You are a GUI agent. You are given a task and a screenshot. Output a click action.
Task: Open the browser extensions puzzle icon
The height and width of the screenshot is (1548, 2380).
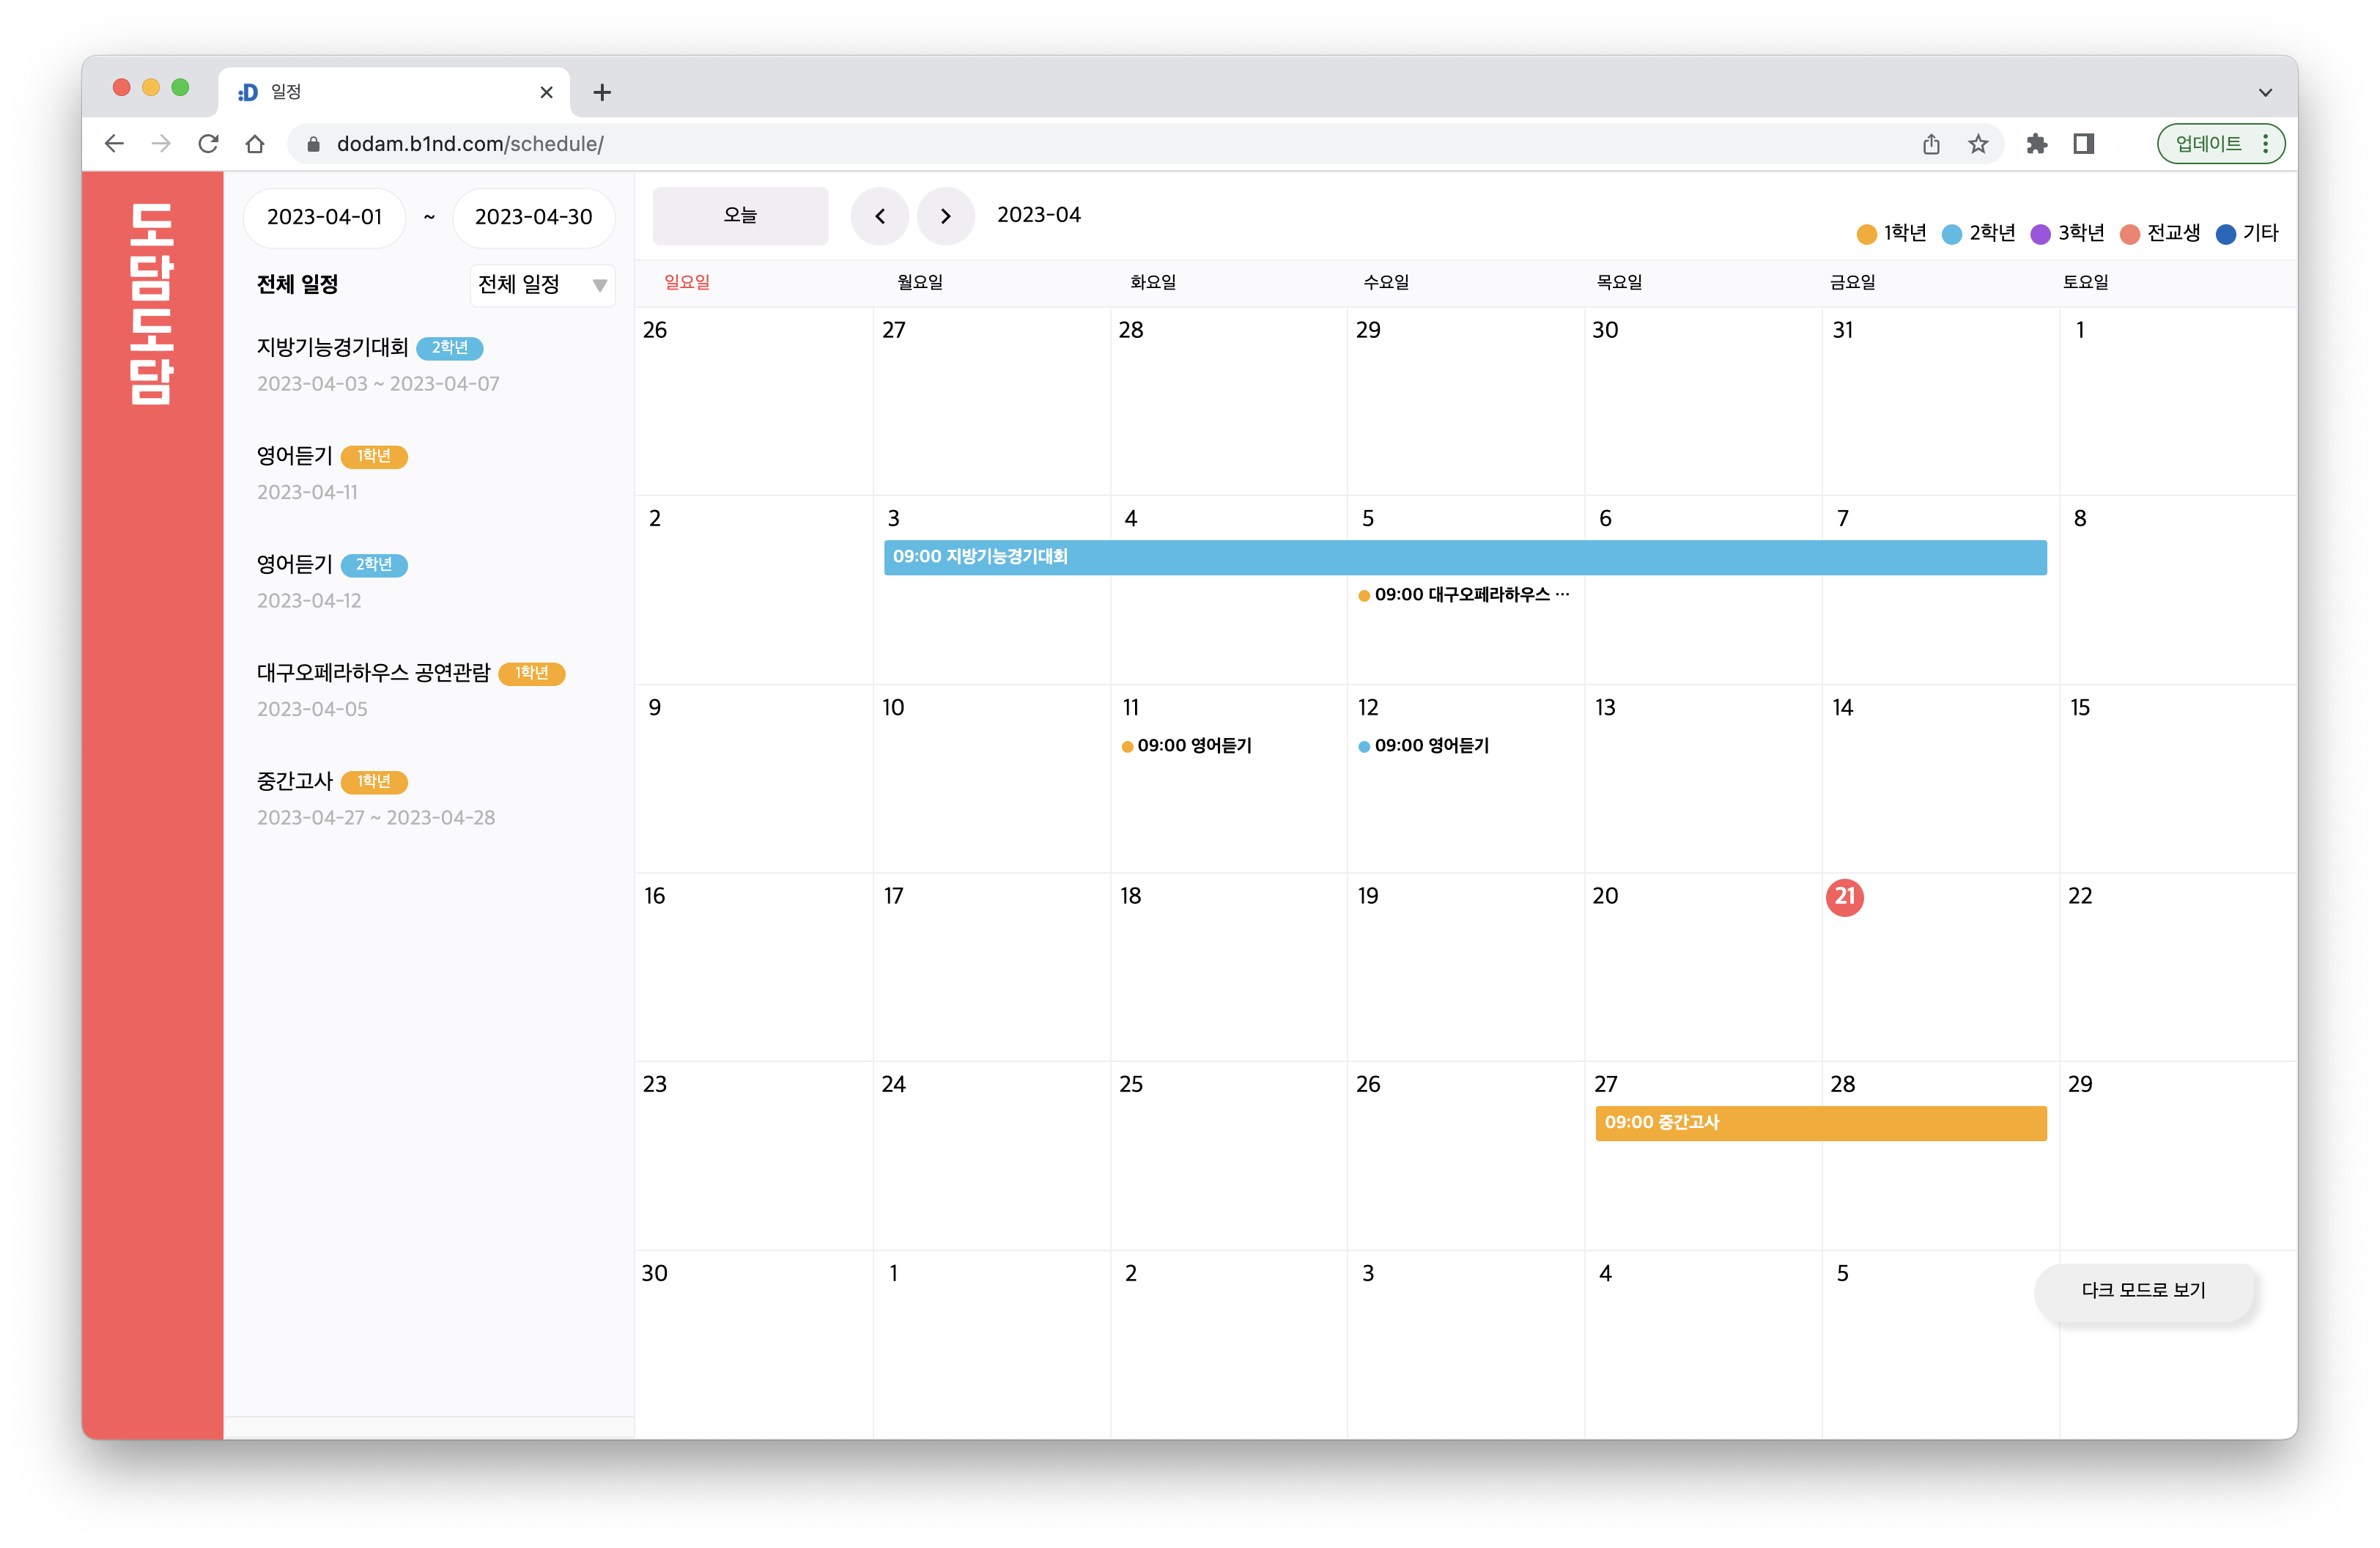pyautogui.click(x=2036, y=144)
